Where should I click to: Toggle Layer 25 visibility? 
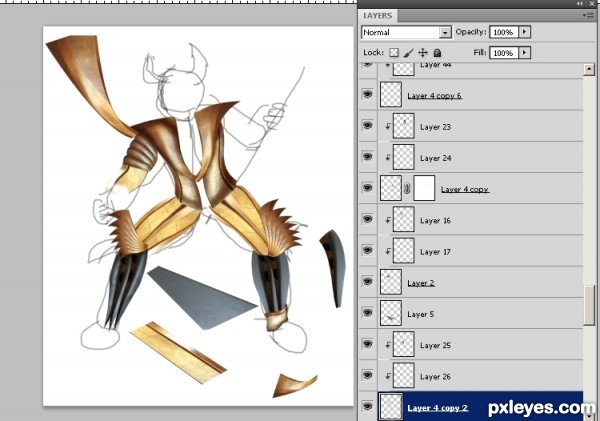click(x=368, y=344)
